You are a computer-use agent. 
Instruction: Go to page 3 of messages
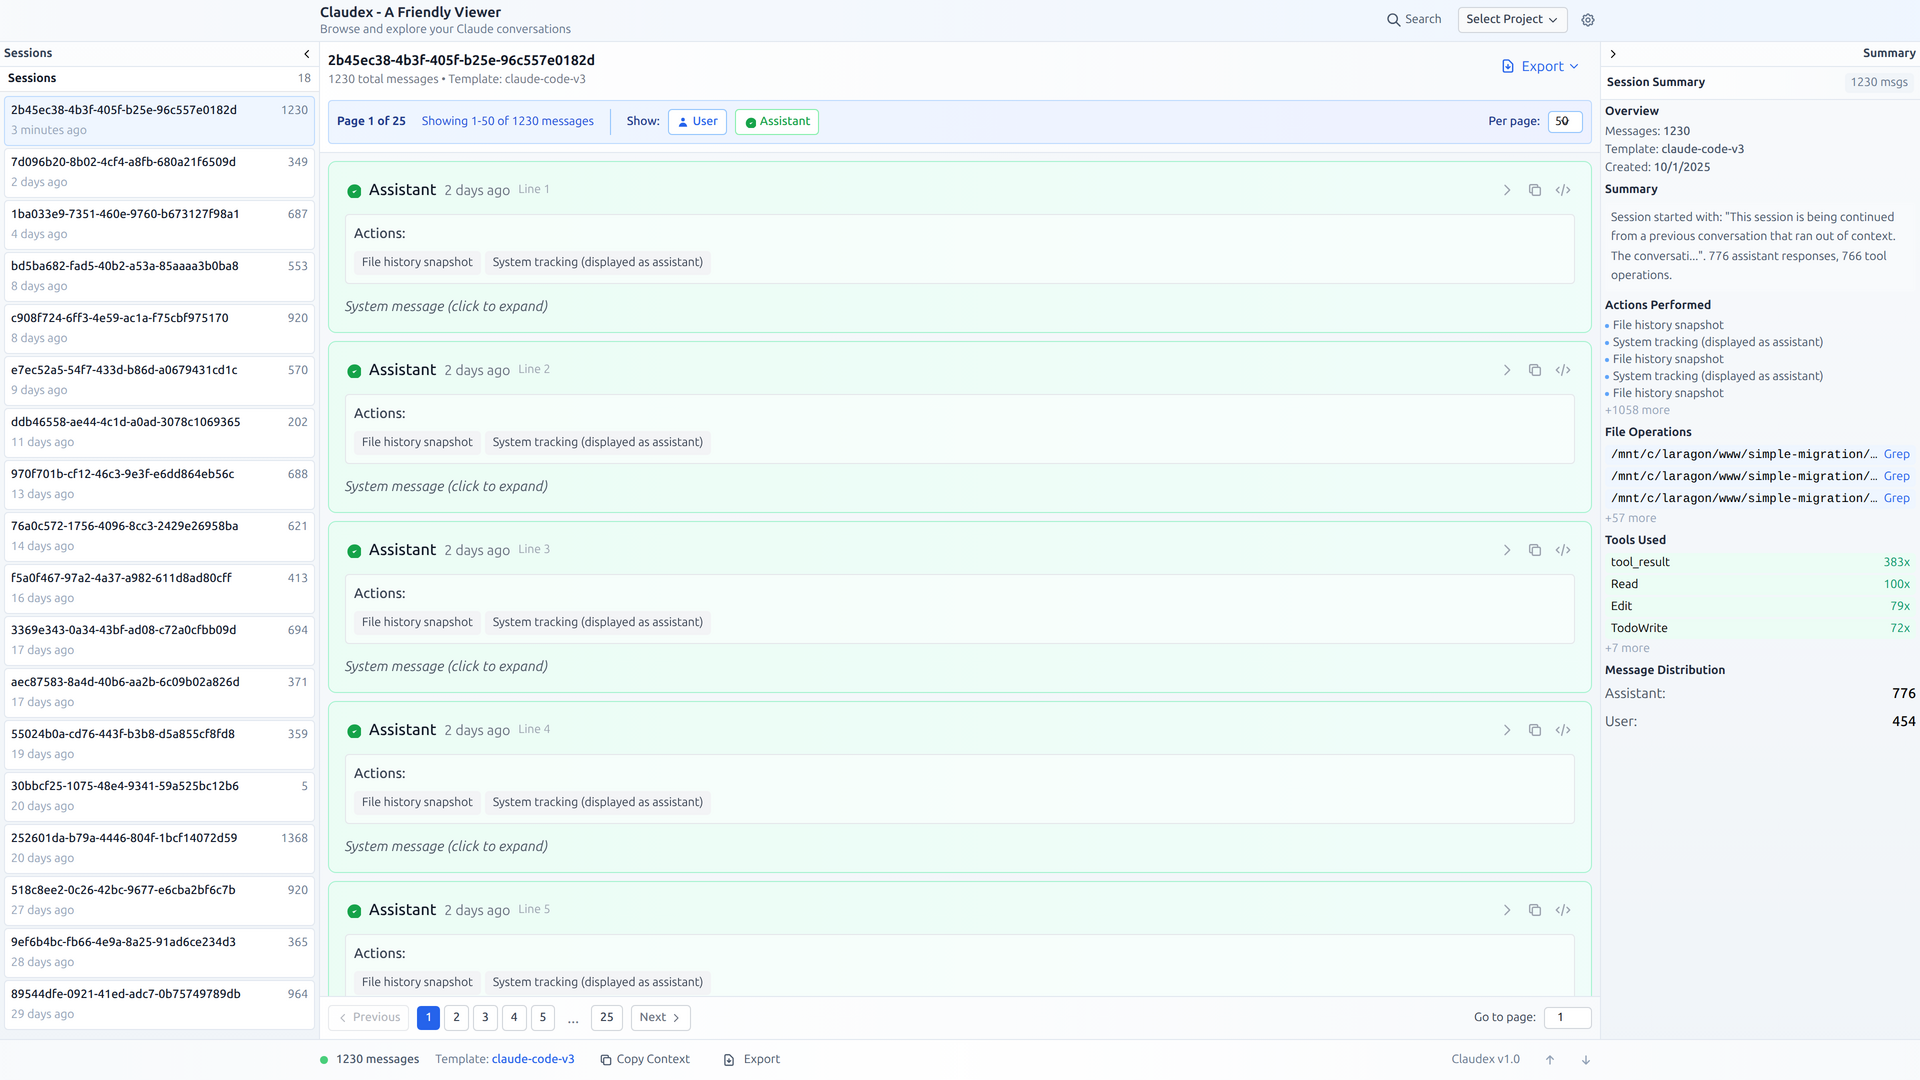click(x=485, y=1018)
